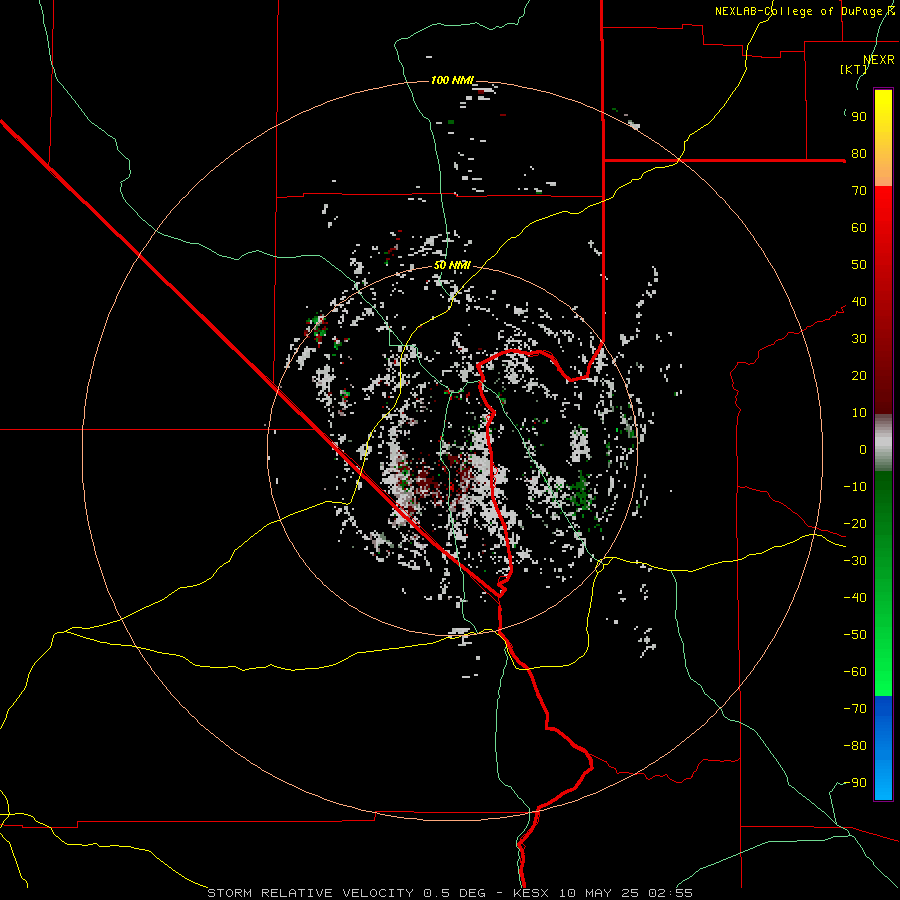Click the -40 scale value
The width and height of the screenshot is (900, 900).
(x=855, y=598)
